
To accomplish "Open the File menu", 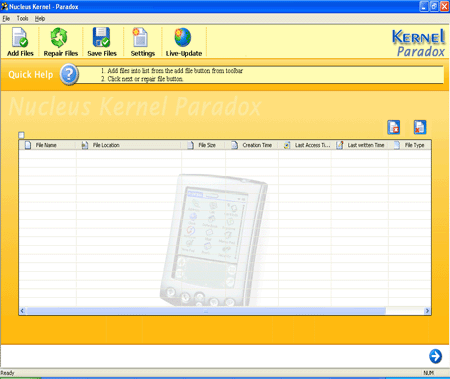I will (6, 19).
